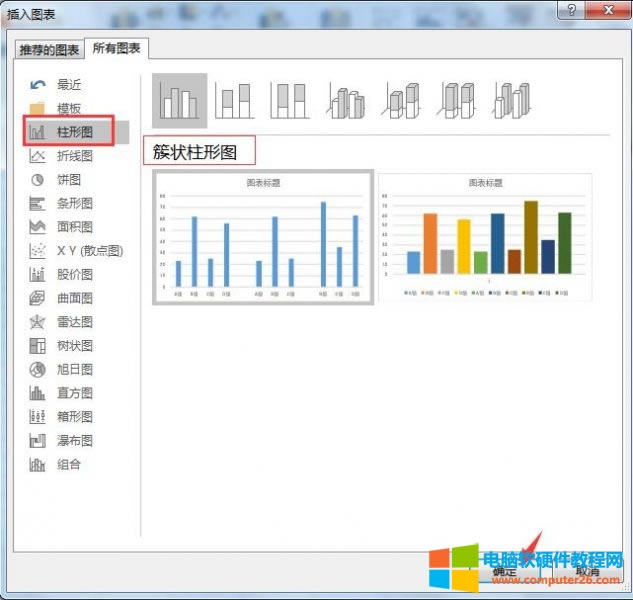Pick the 3-D stacked column subtype icon
Viewport: 633px width, 600px height.
402,100
